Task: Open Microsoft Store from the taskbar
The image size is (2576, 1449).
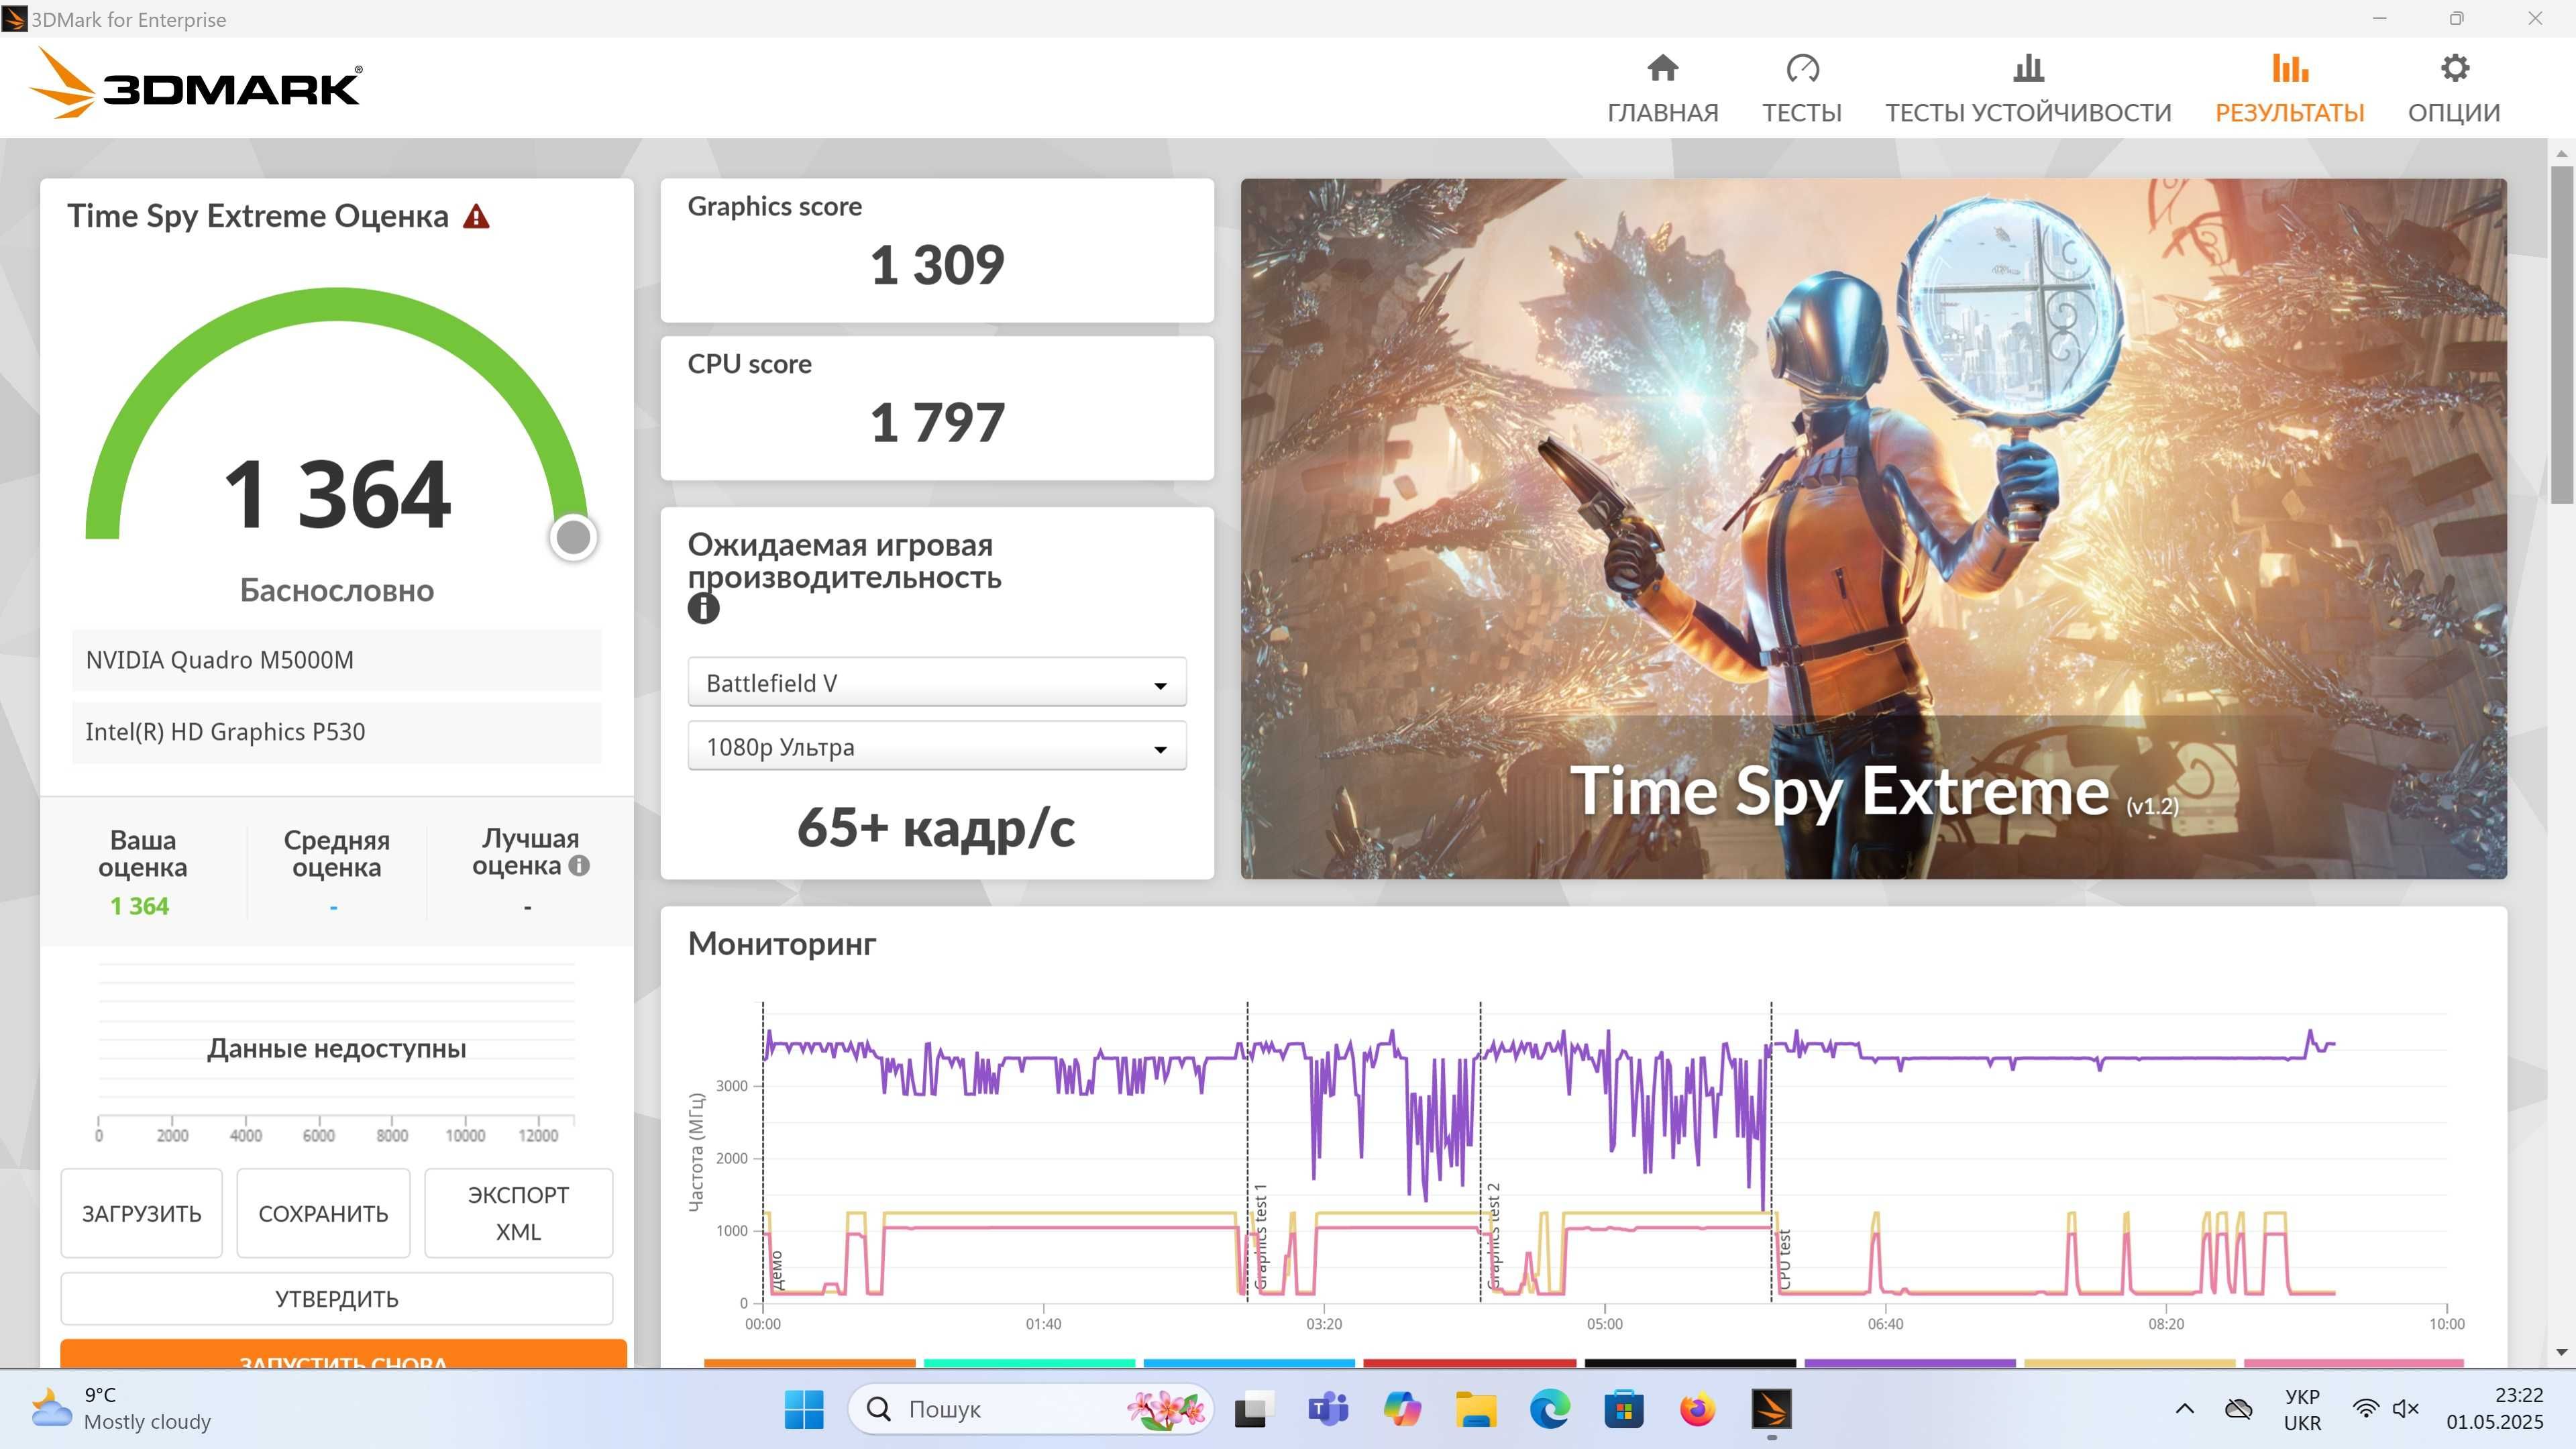Action: point(1623,1410)
